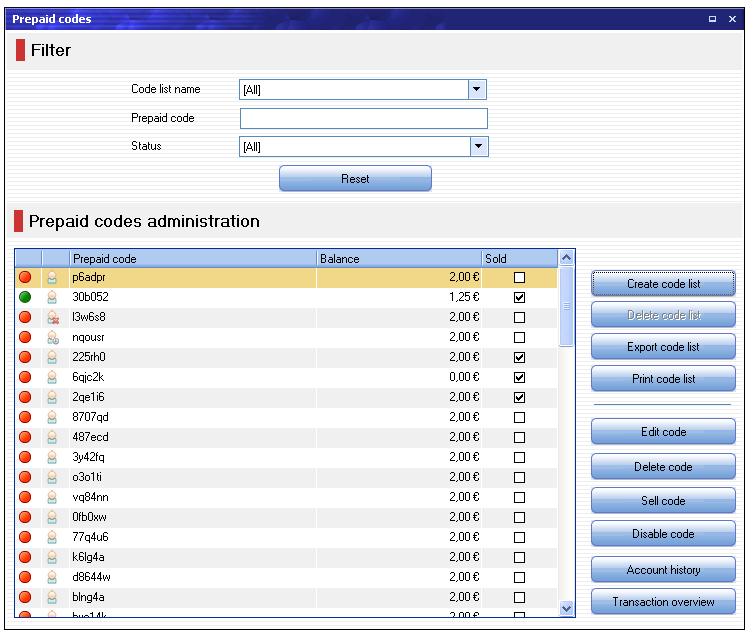Open Account history

click(x=663, y=570)
